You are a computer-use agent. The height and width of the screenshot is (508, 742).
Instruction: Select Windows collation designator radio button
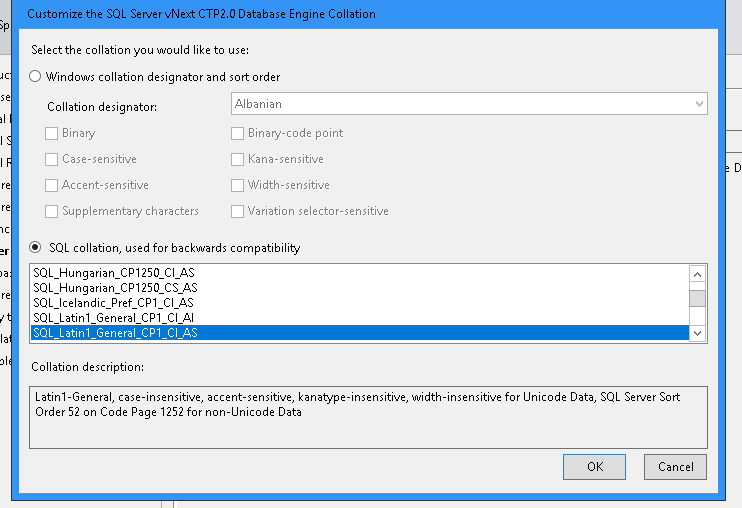(x=35, y=76)
